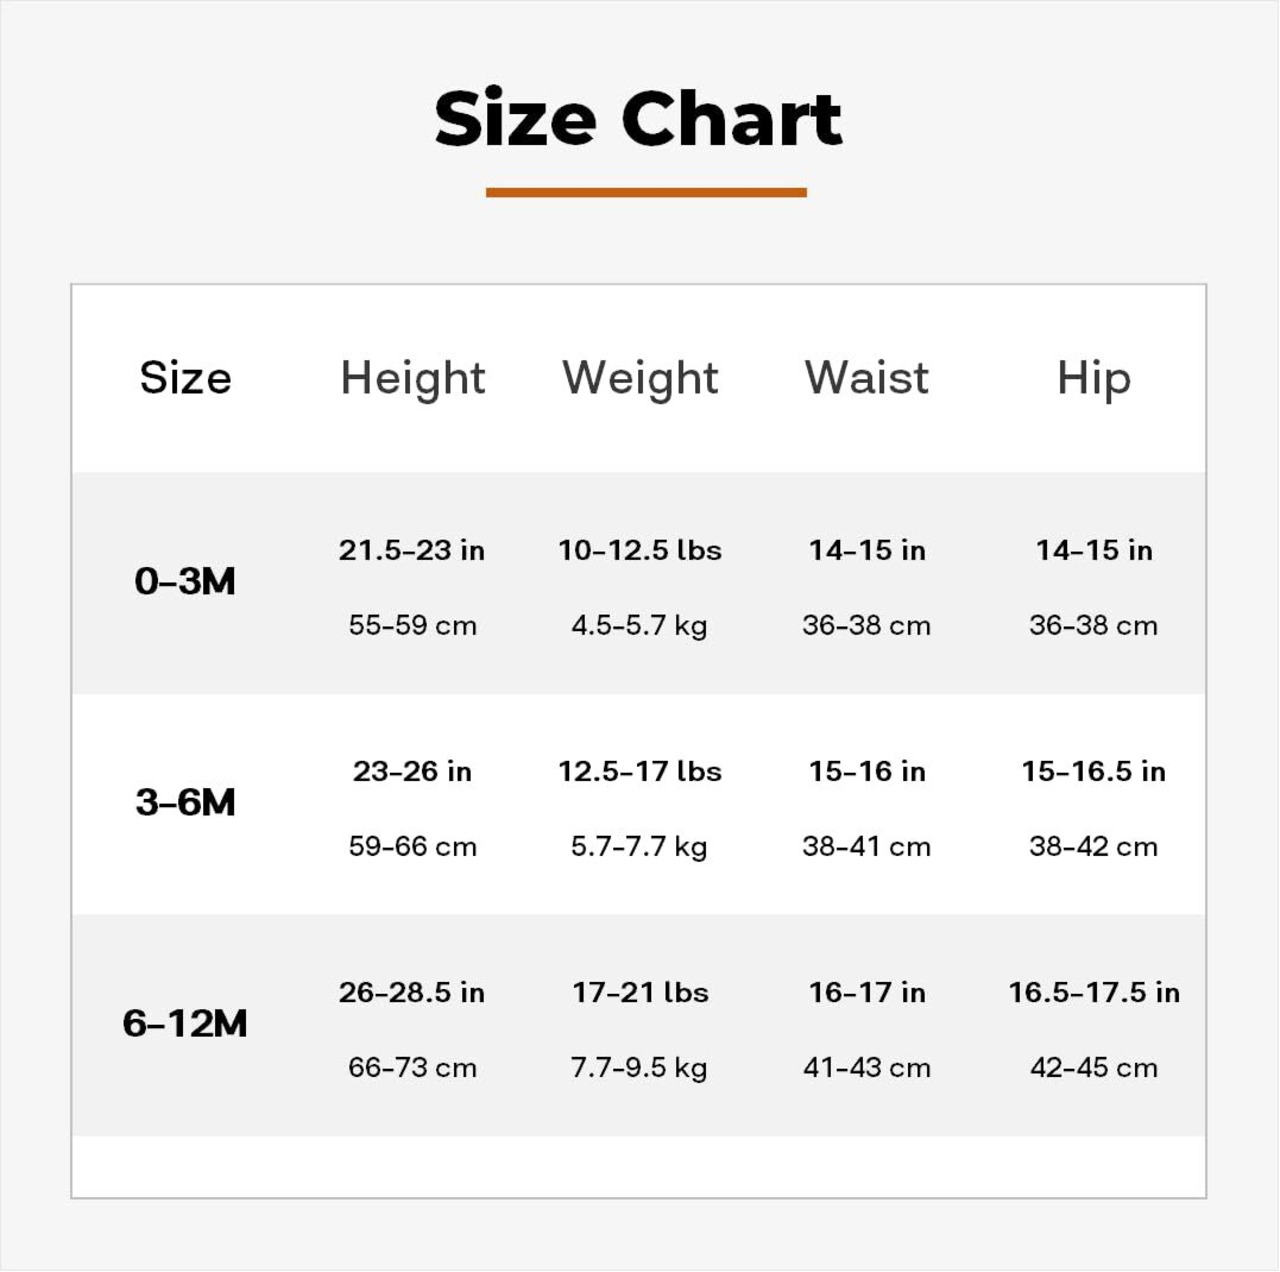Select the 15–16.5 in hip value
This screenshot has height=1272, width=1280.
click(1094, 771)
